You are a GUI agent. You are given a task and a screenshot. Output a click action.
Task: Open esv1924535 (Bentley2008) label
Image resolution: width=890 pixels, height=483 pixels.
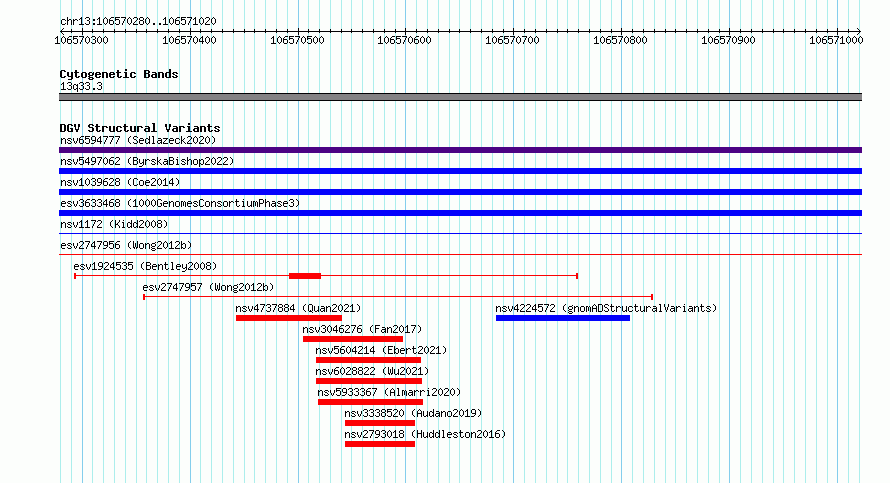point(145,266)
